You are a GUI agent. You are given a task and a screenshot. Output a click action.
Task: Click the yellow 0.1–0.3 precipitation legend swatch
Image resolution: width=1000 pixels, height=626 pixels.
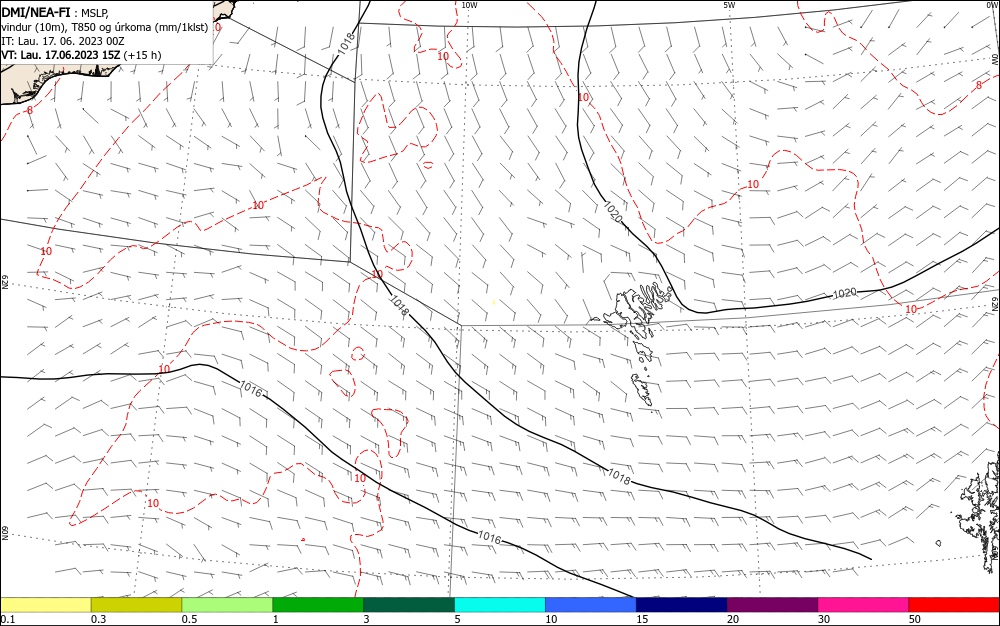coord(46,605)
